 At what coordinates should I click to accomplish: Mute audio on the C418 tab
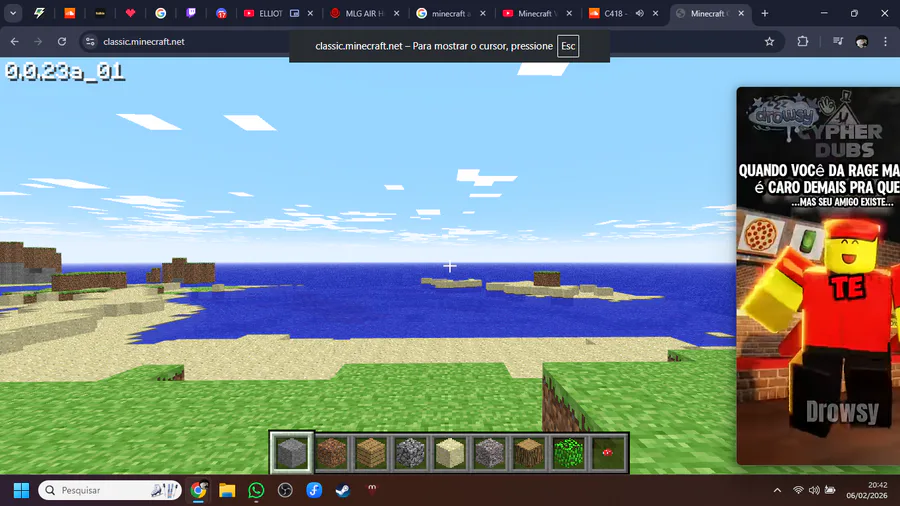[639, 13]
